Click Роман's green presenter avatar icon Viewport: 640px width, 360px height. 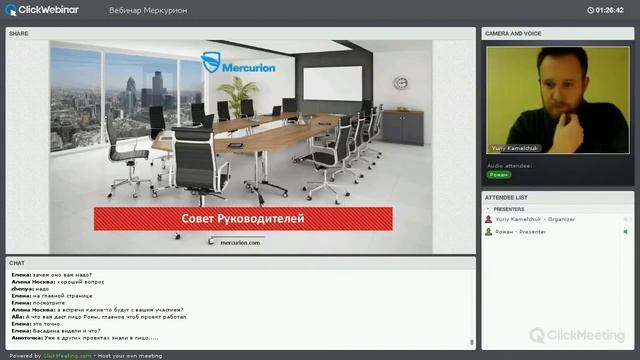click(488, 232)
